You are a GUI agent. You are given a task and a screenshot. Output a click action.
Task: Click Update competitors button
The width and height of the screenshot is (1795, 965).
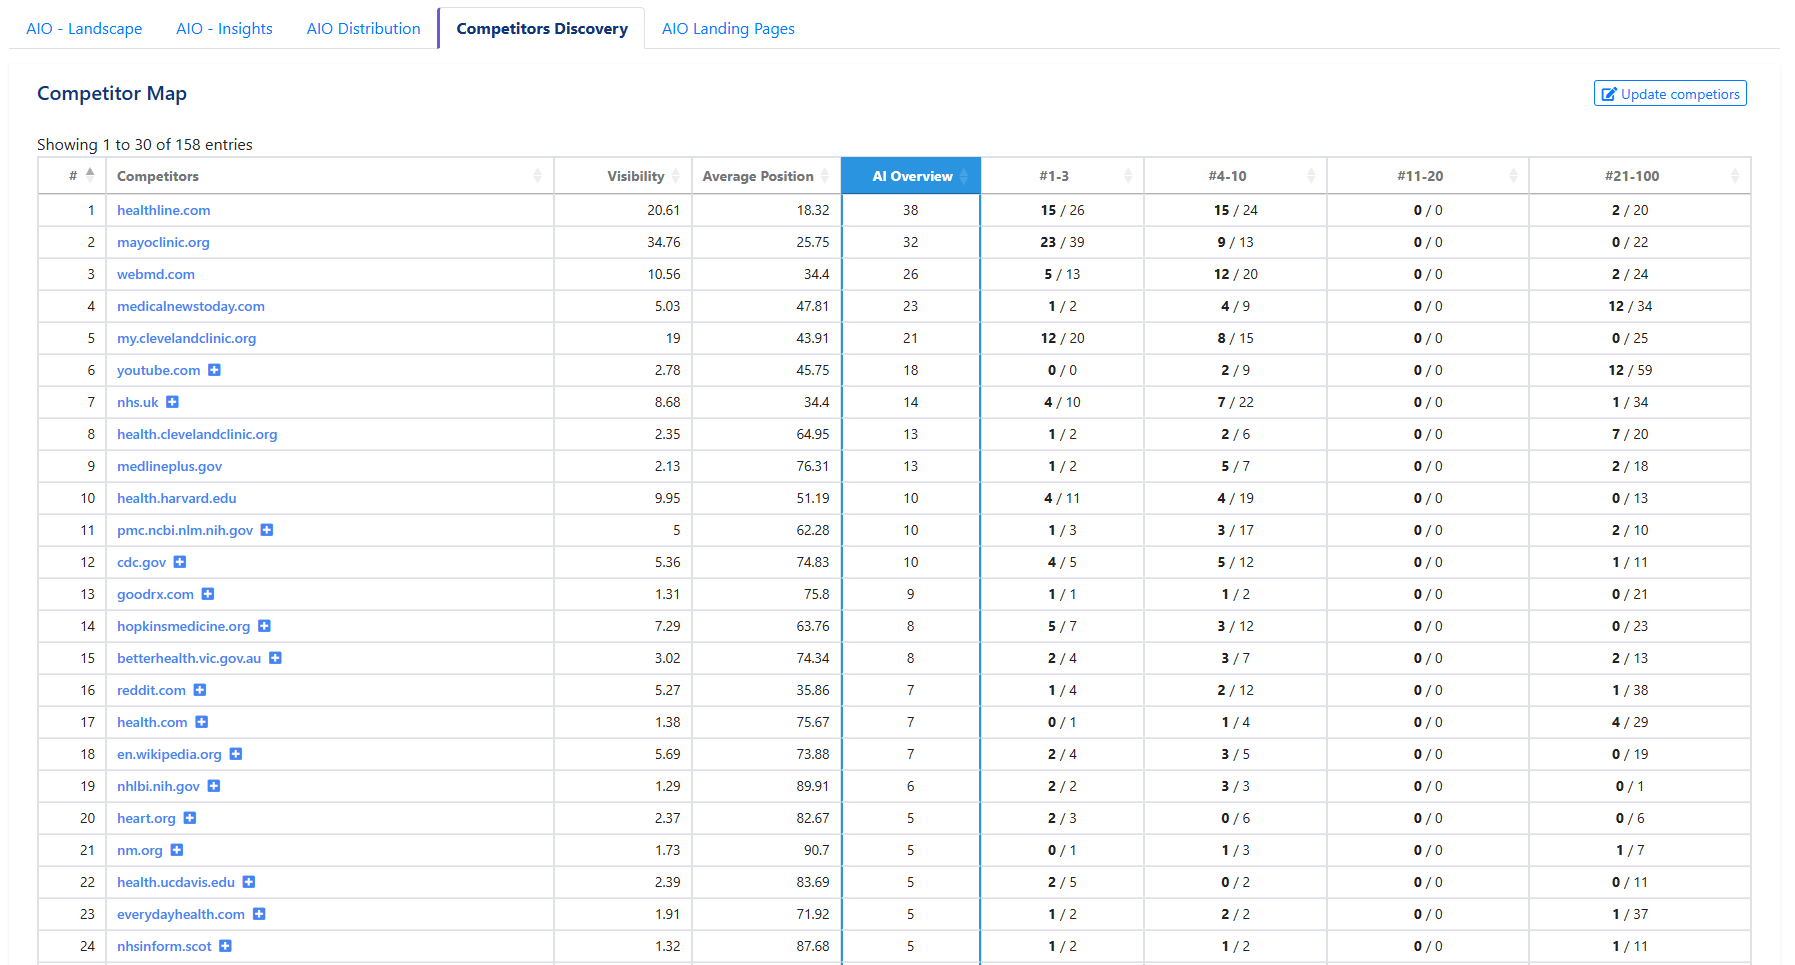tap(1670, 94)
